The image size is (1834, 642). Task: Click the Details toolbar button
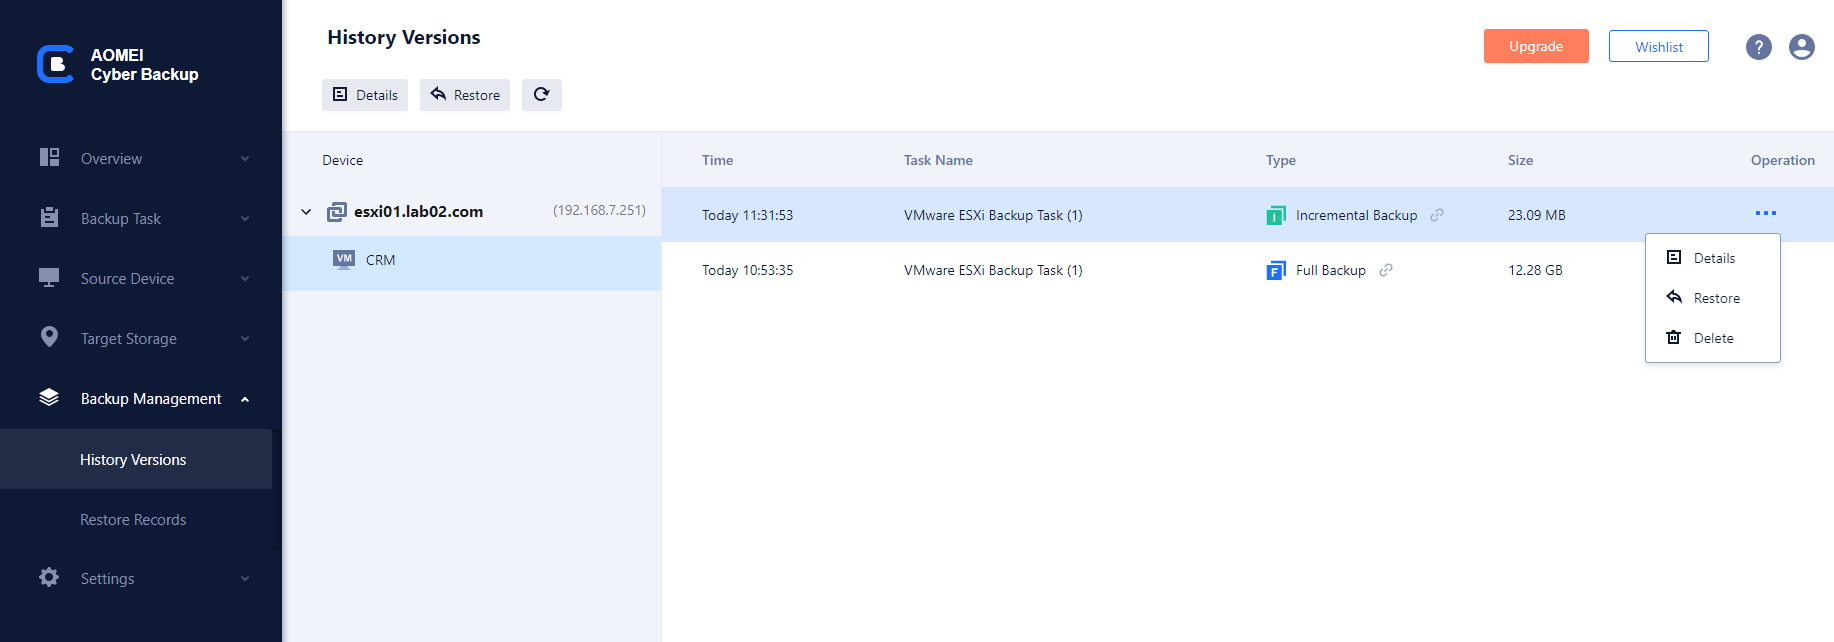365,95
